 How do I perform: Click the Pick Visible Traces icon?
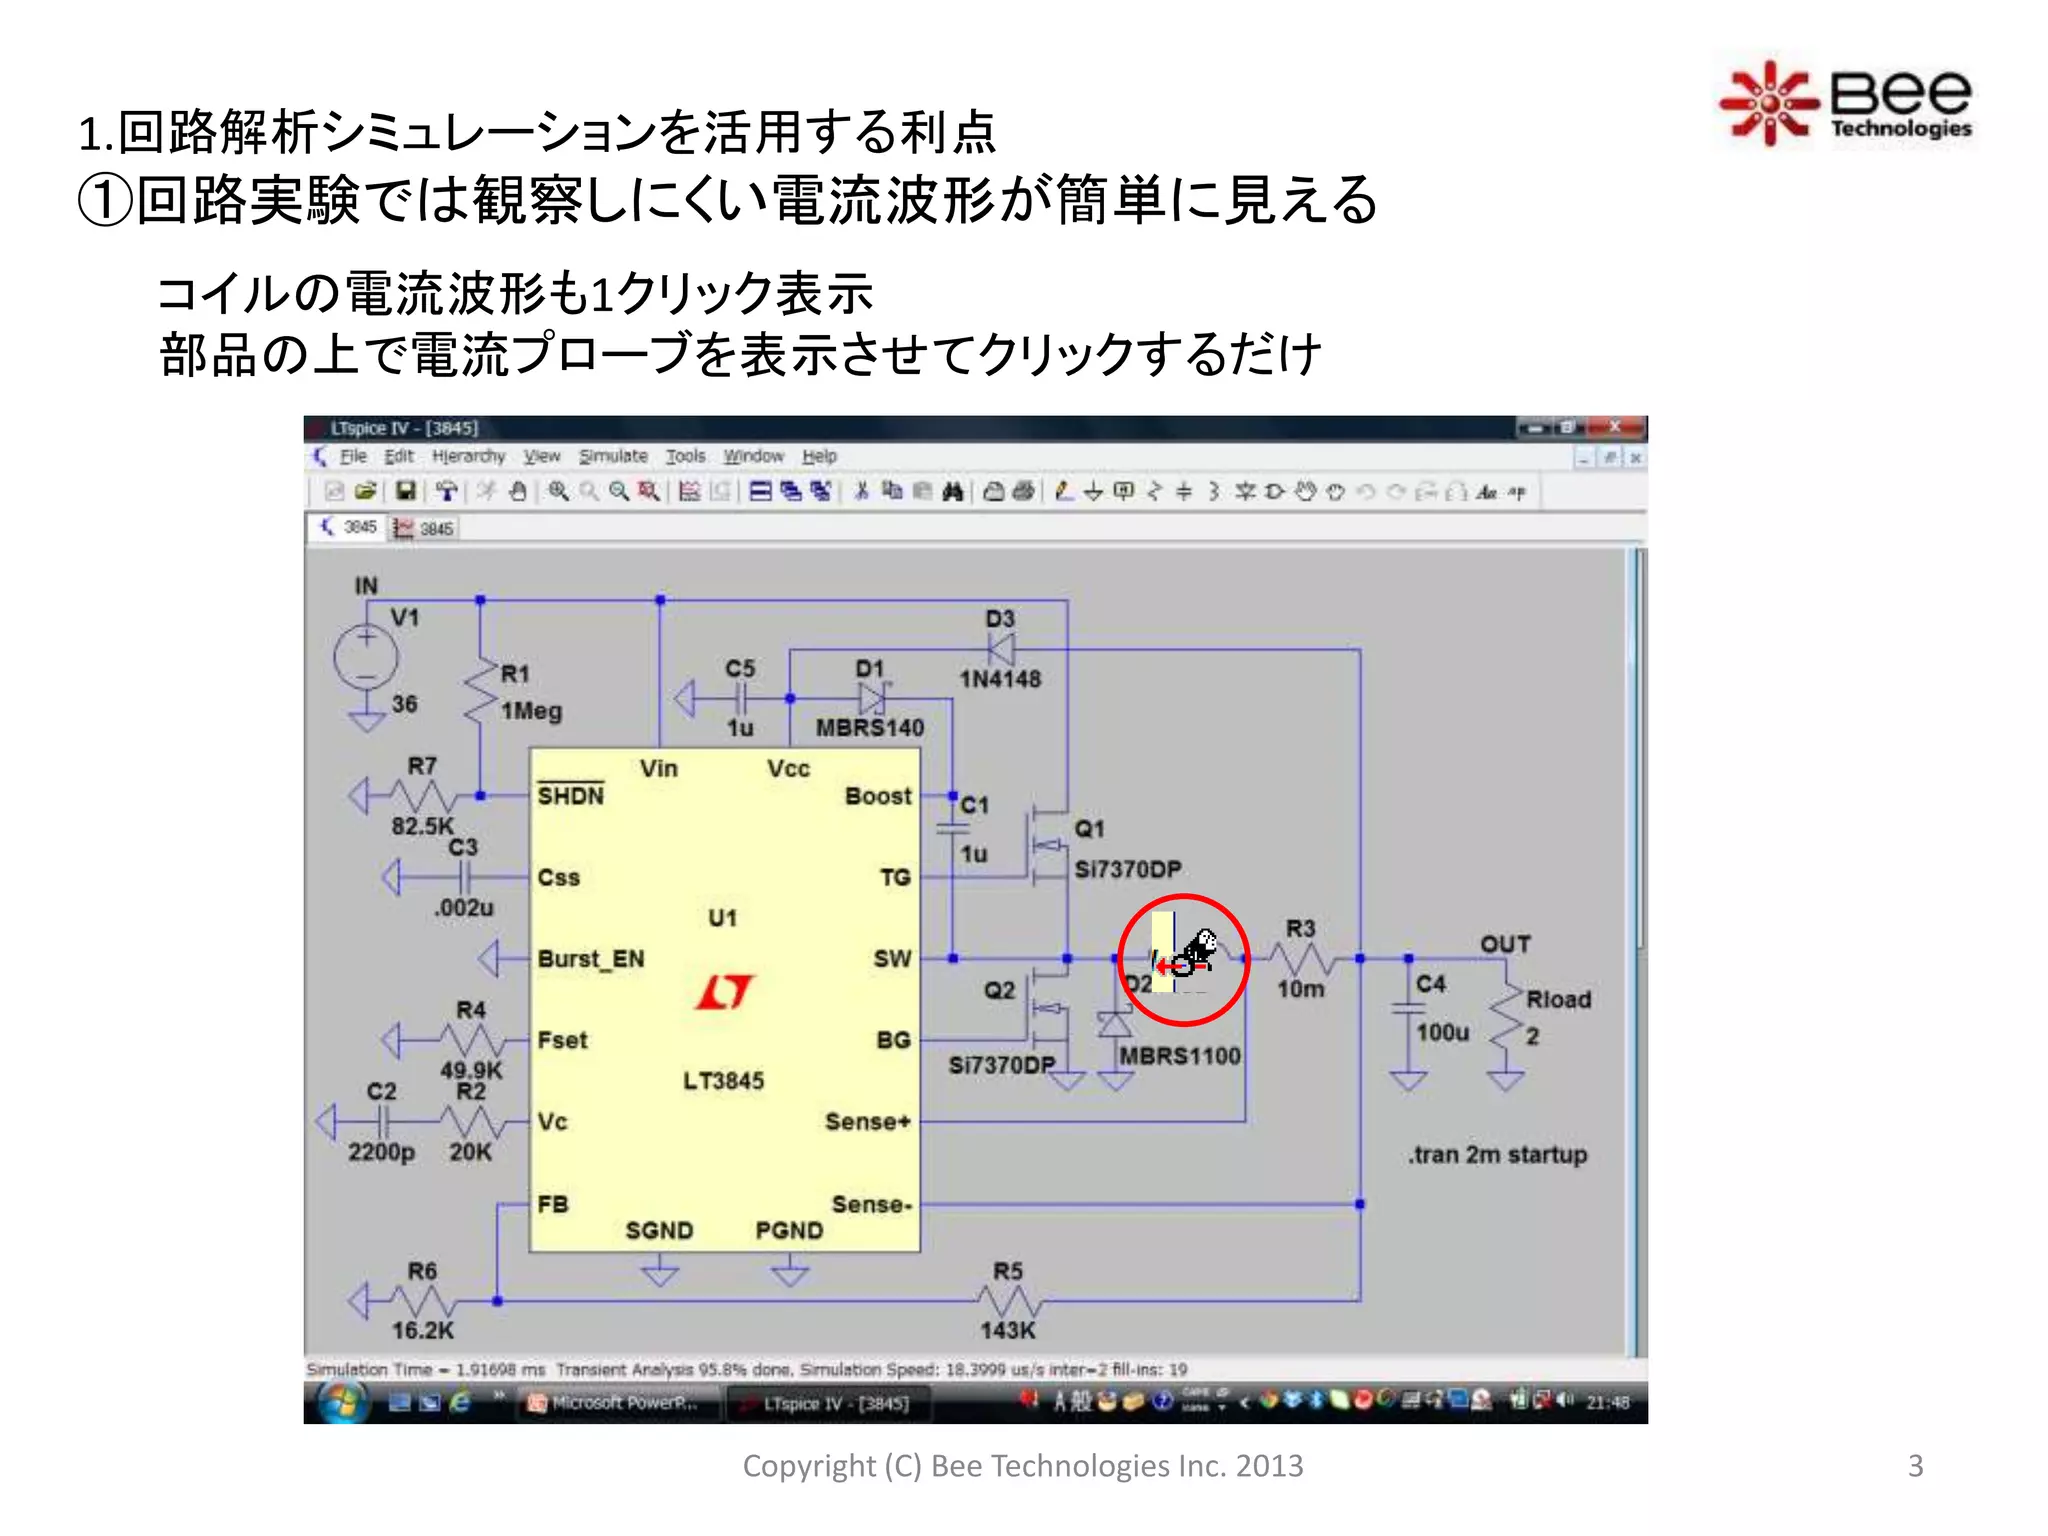689,491
